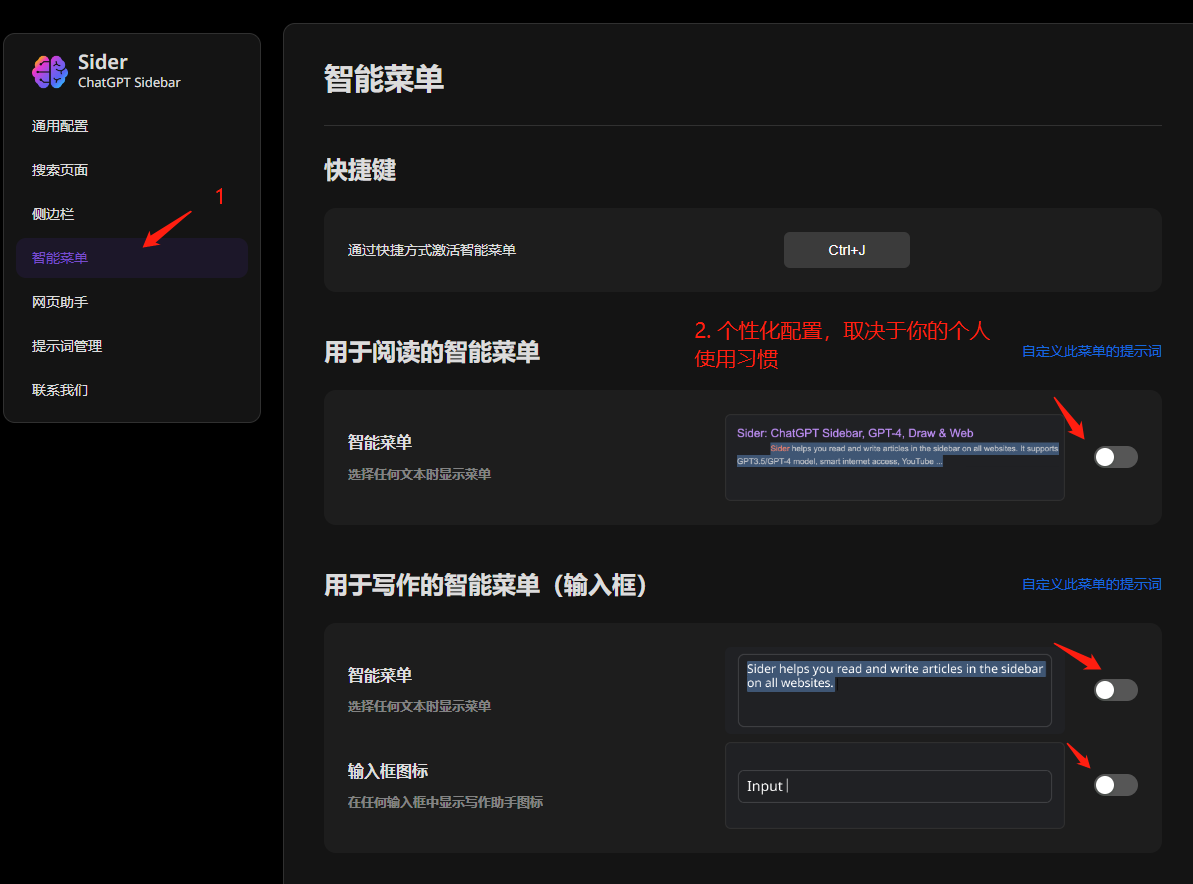Click the Sider brain logo icon
This screenshot has width=1193, height=884.
pos(50,71)
